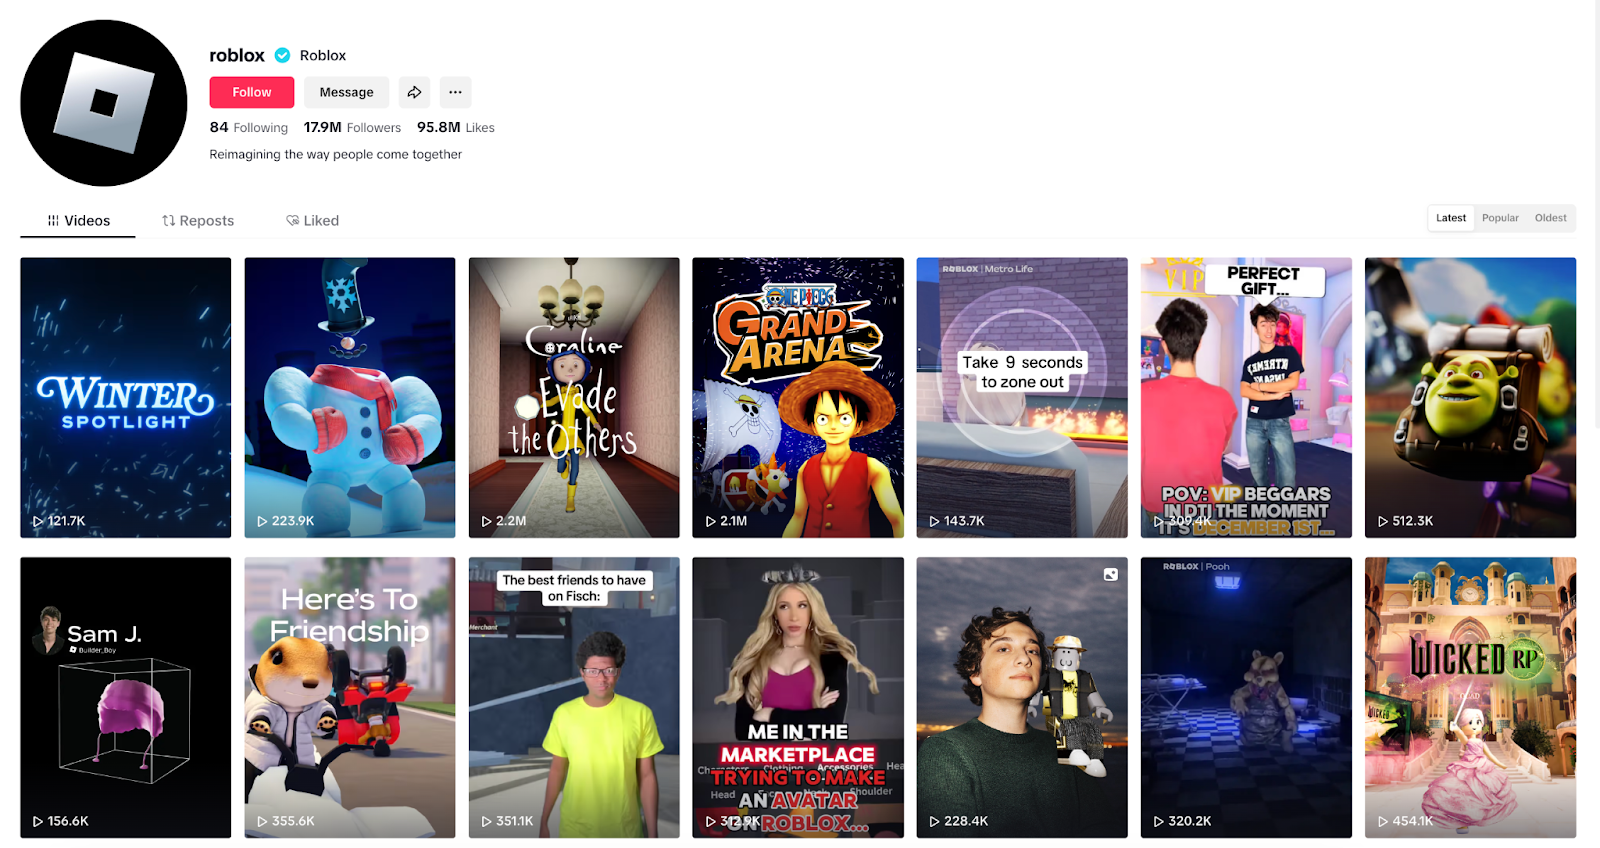This screenshot has height=848, width=1600.
Task: Click the 143.7K view count
Action: 964,521
